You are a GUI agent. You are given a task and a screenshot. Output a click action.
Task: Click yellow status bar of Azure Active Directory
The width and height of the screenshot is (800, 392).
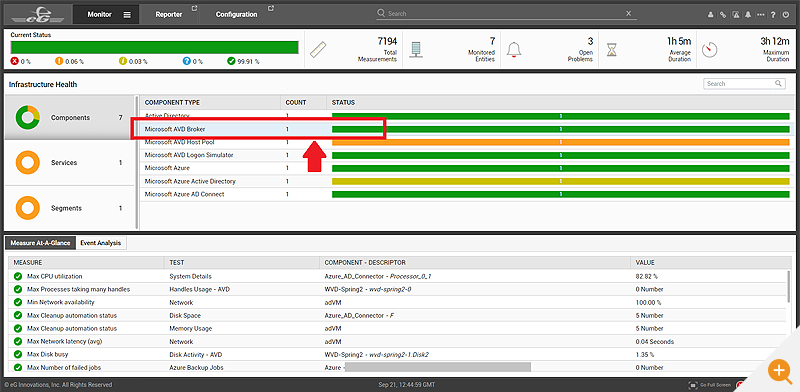point(561,181)
